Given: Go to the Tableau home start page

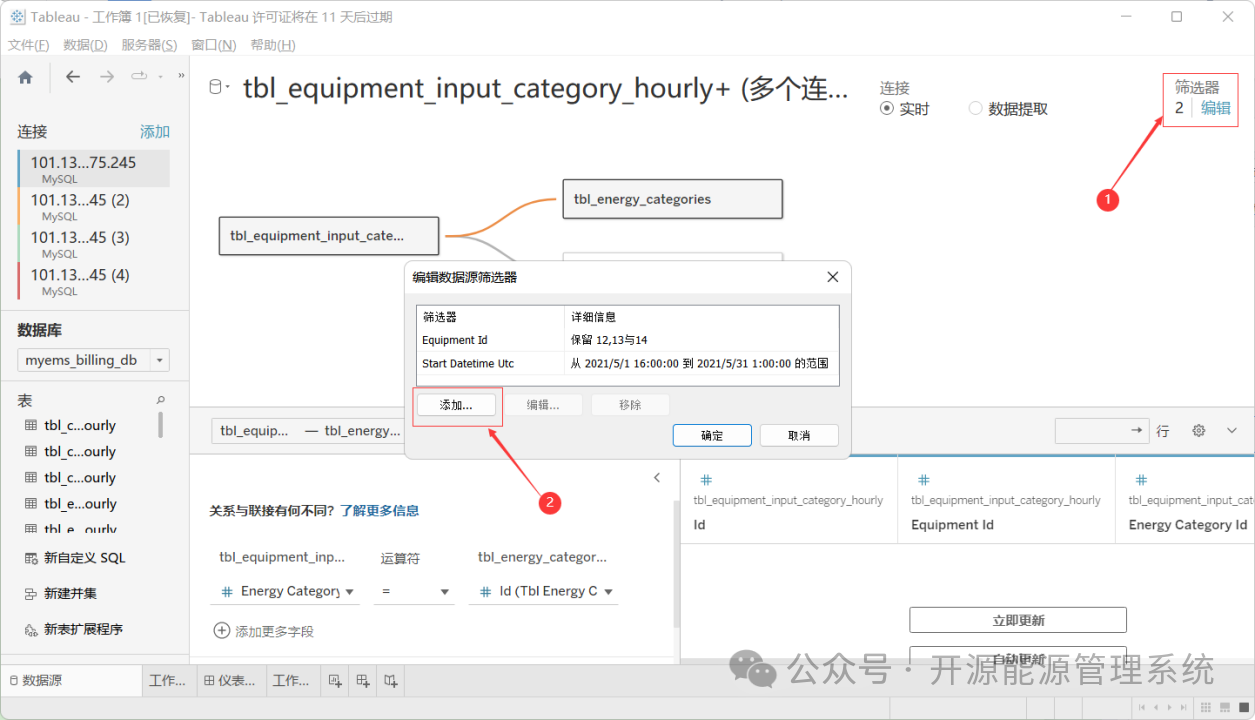Looking at the screenshot, I should click(x=26, y=77).
